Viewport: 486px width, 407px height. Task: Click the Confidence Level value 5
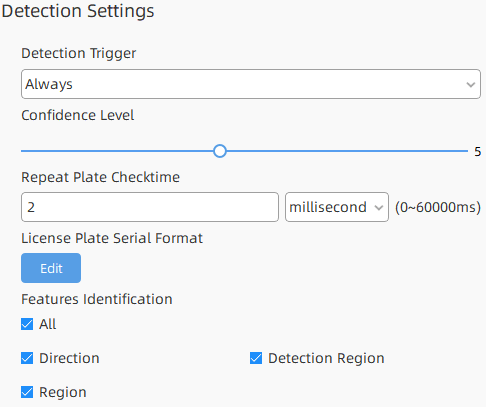(478, 152)
